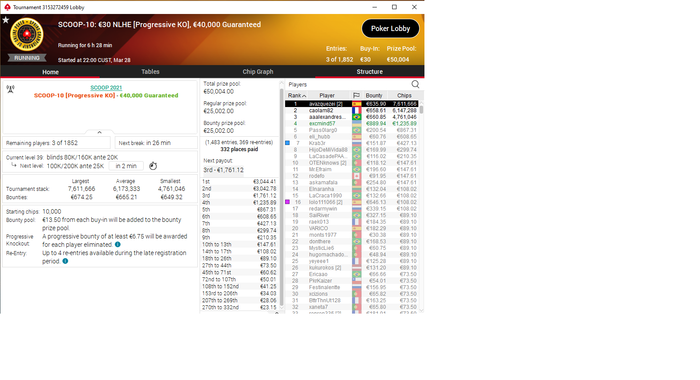Select player row askamafala
The height and width of the screenshot is (380, 700).
[351, 182]
